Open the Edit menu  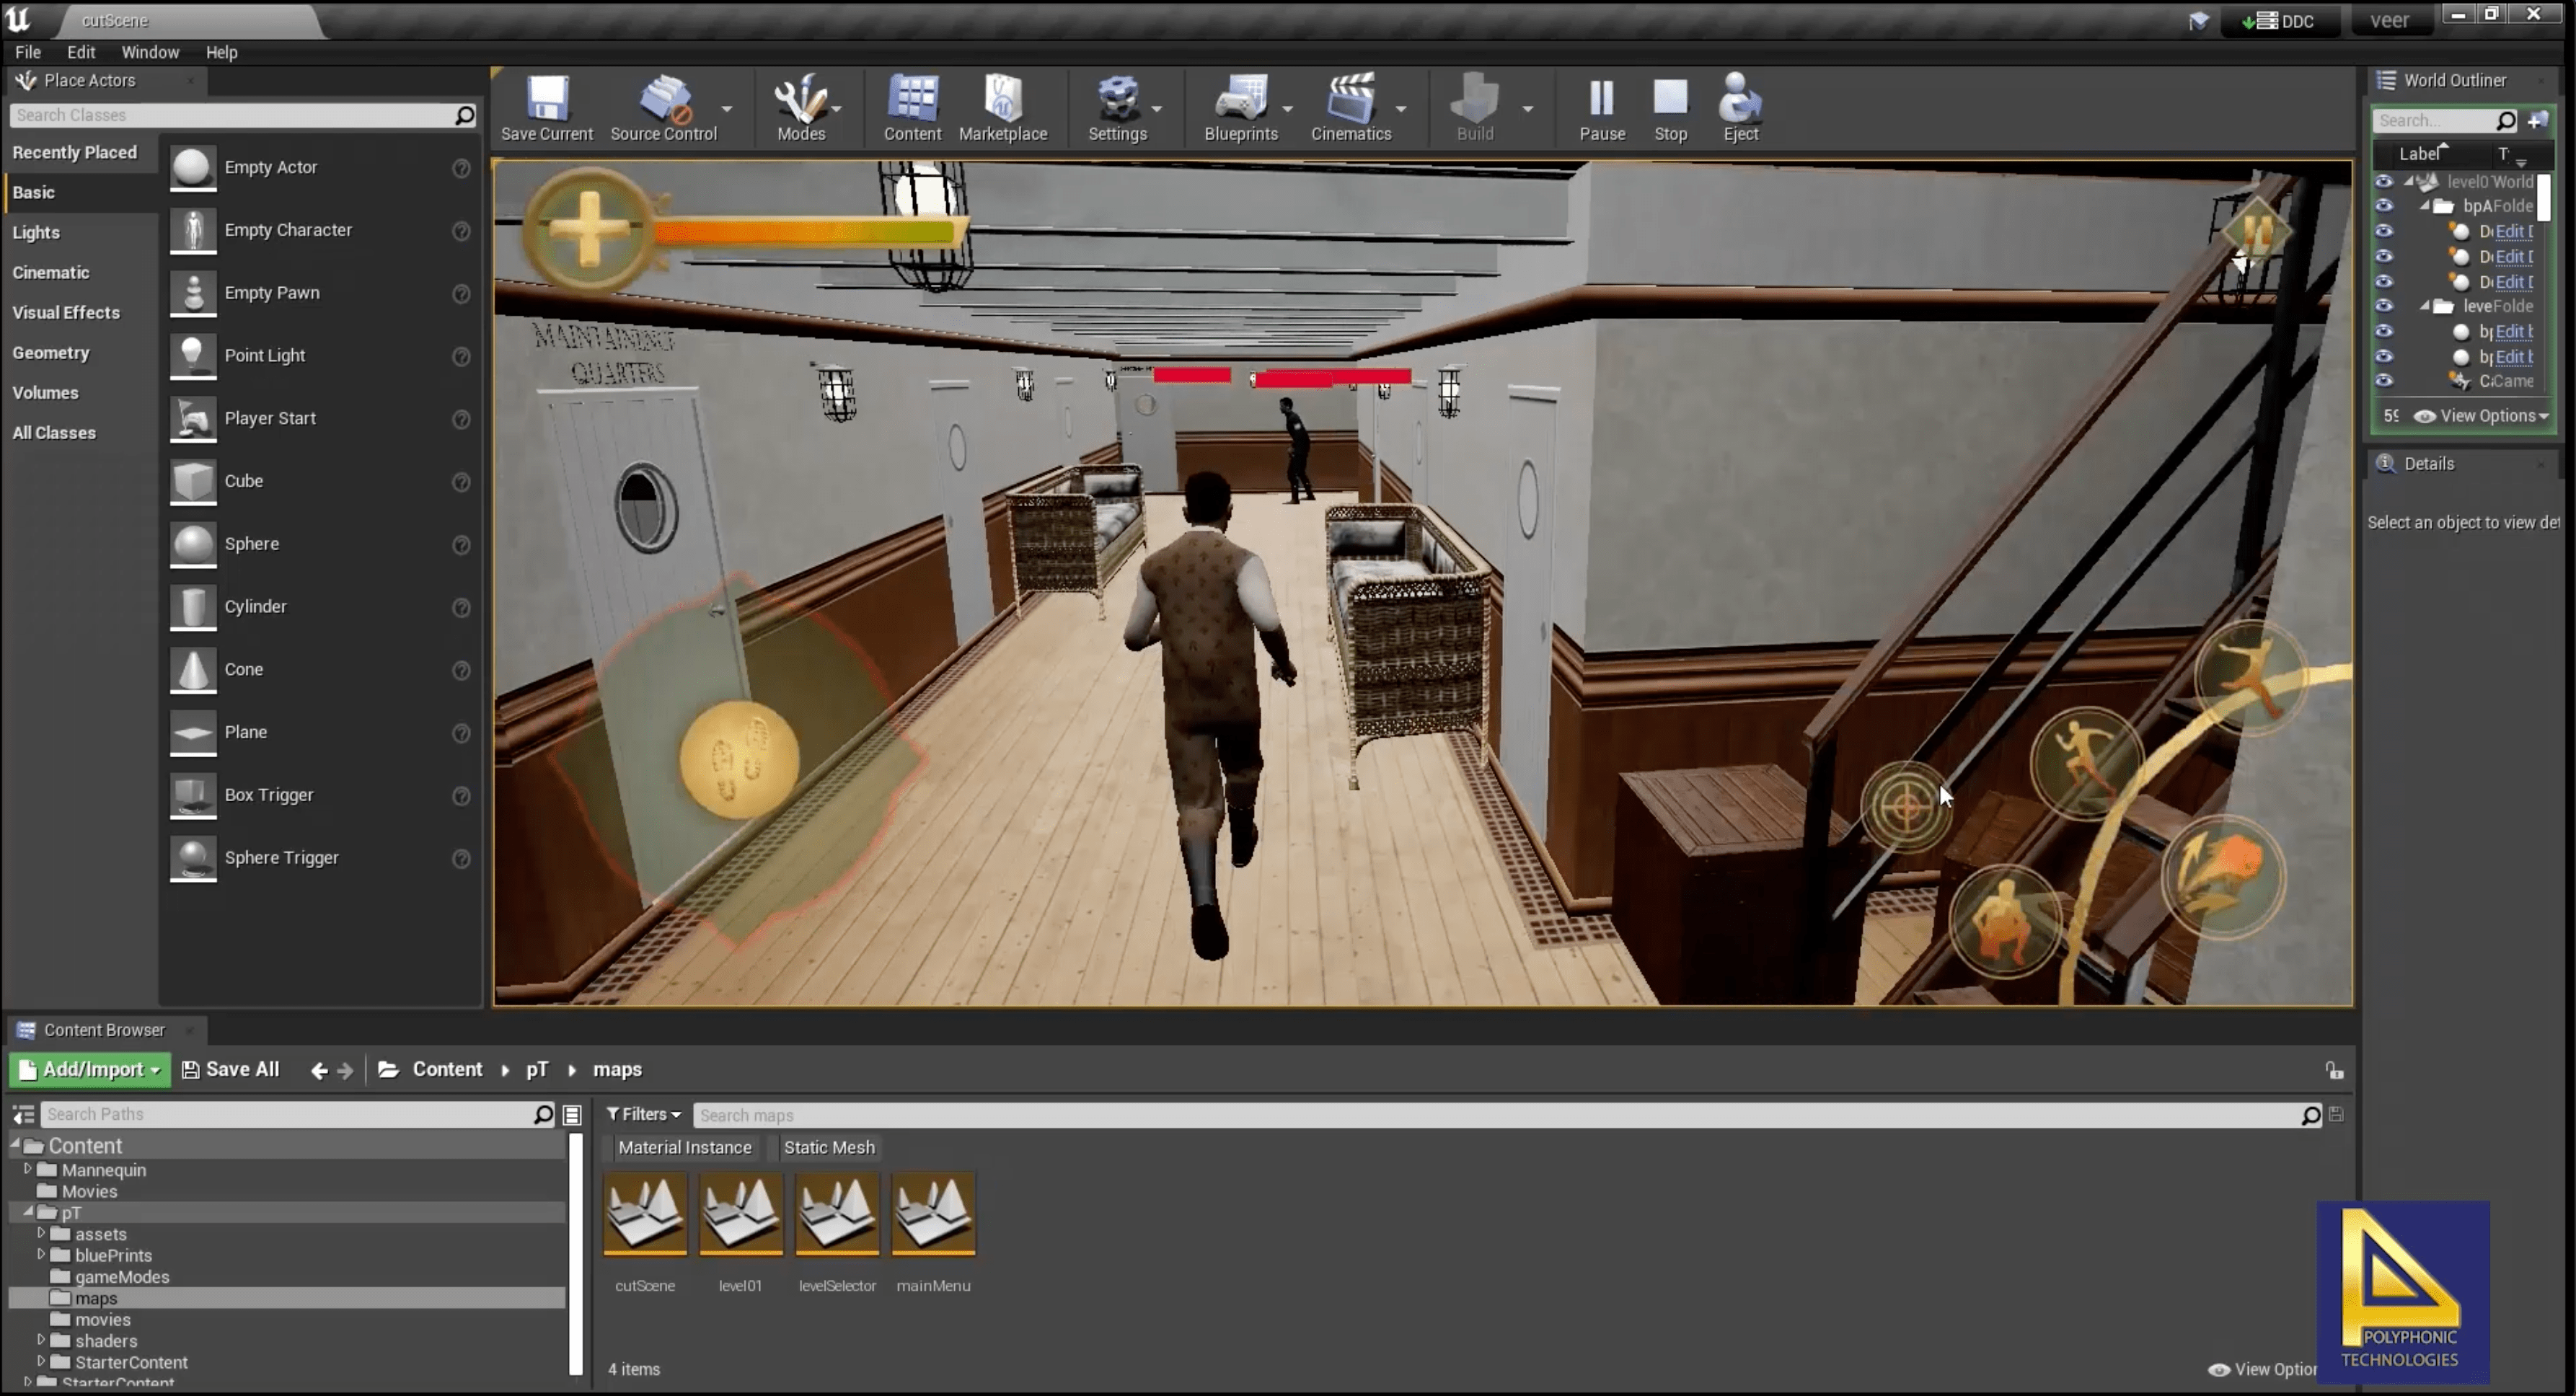click(81, 53)
